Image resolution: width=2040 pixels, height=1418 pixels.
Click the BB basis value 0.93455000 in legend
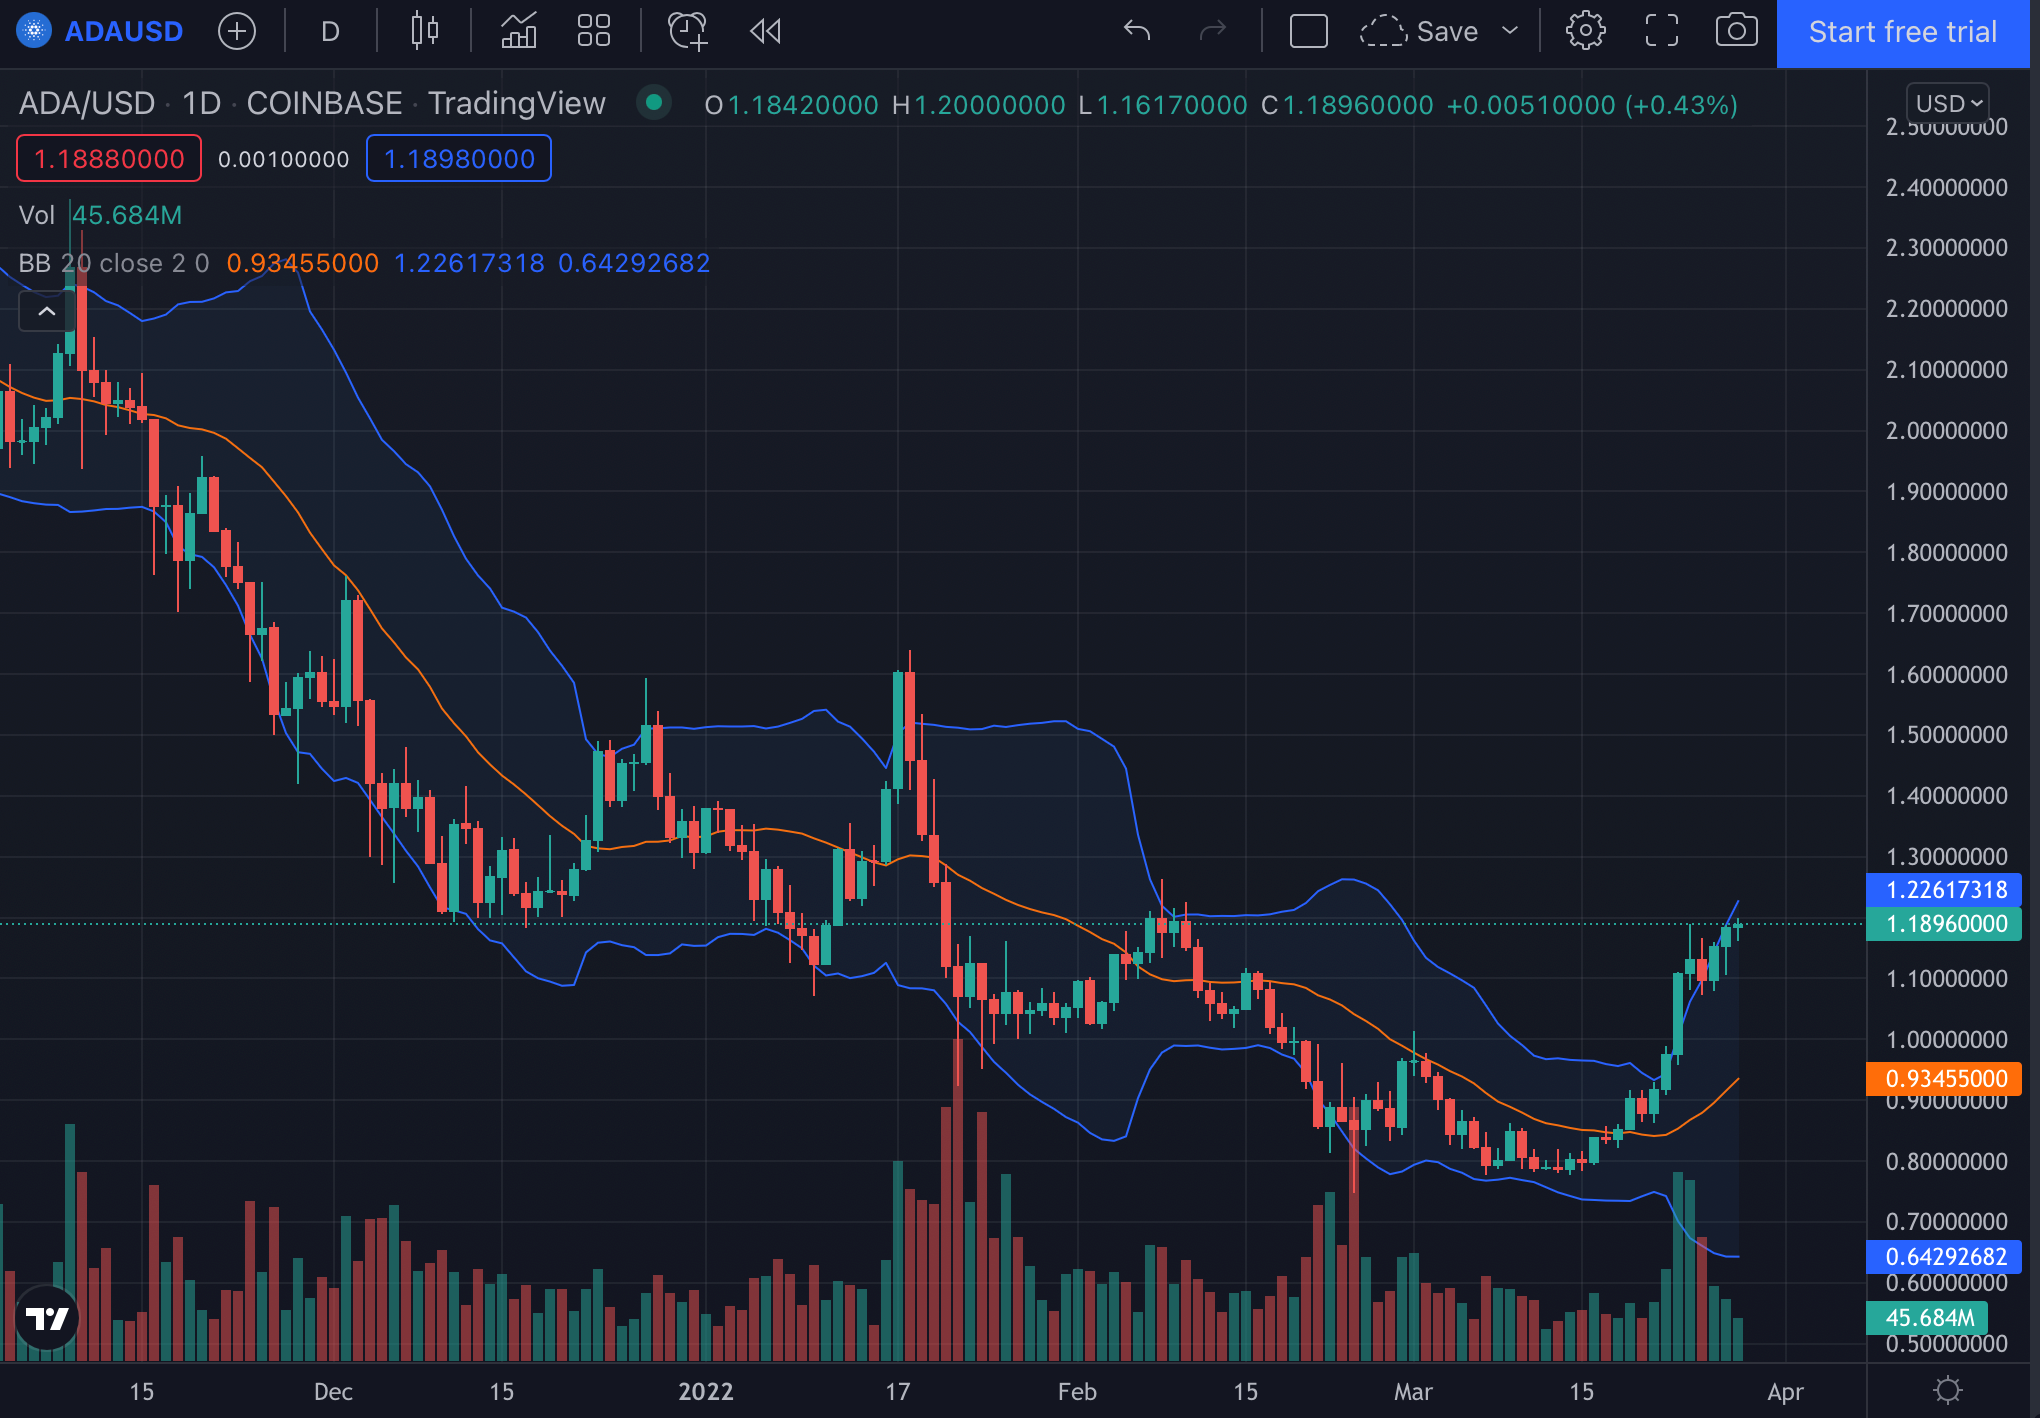(303, 263)
